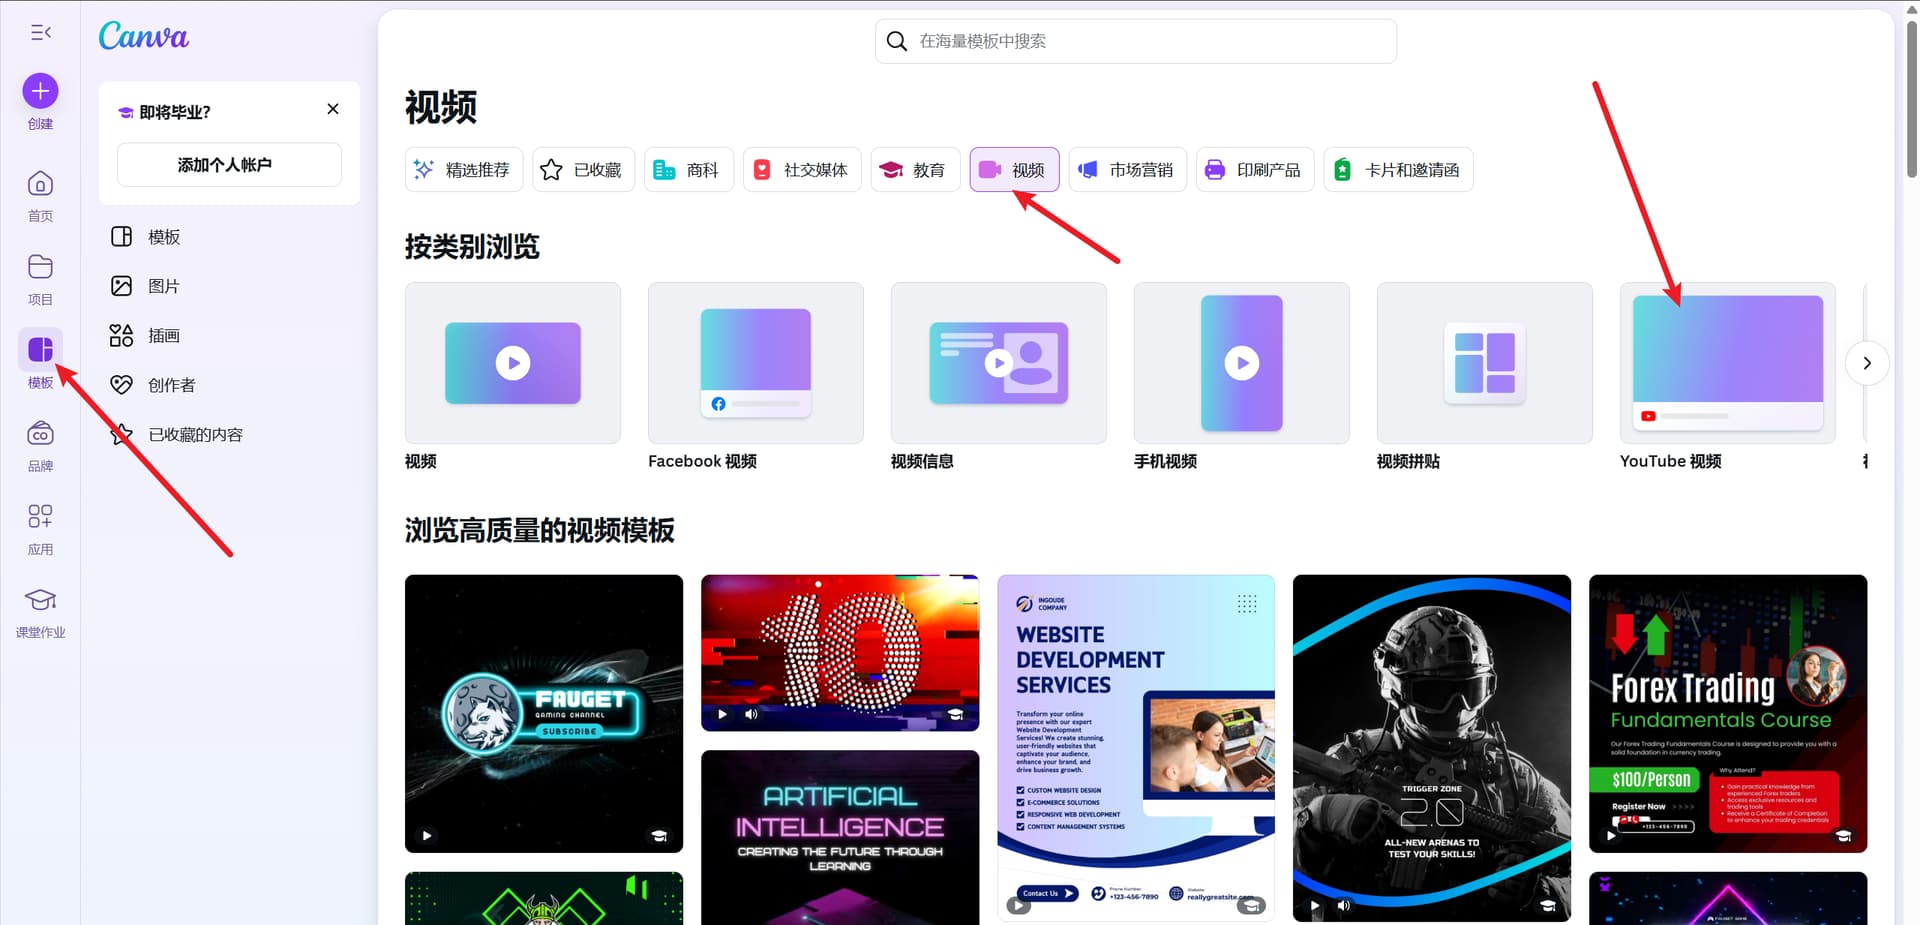Click education cap badge on Forex template
This screenshot has height=925, width=1920.
1844,836
